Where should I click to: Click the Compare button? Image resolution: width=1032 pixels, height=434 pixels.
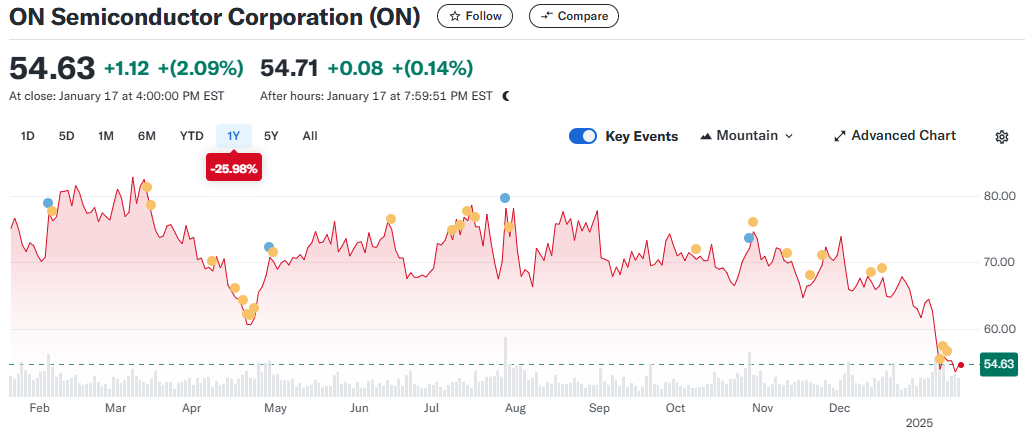click(574, 16)
